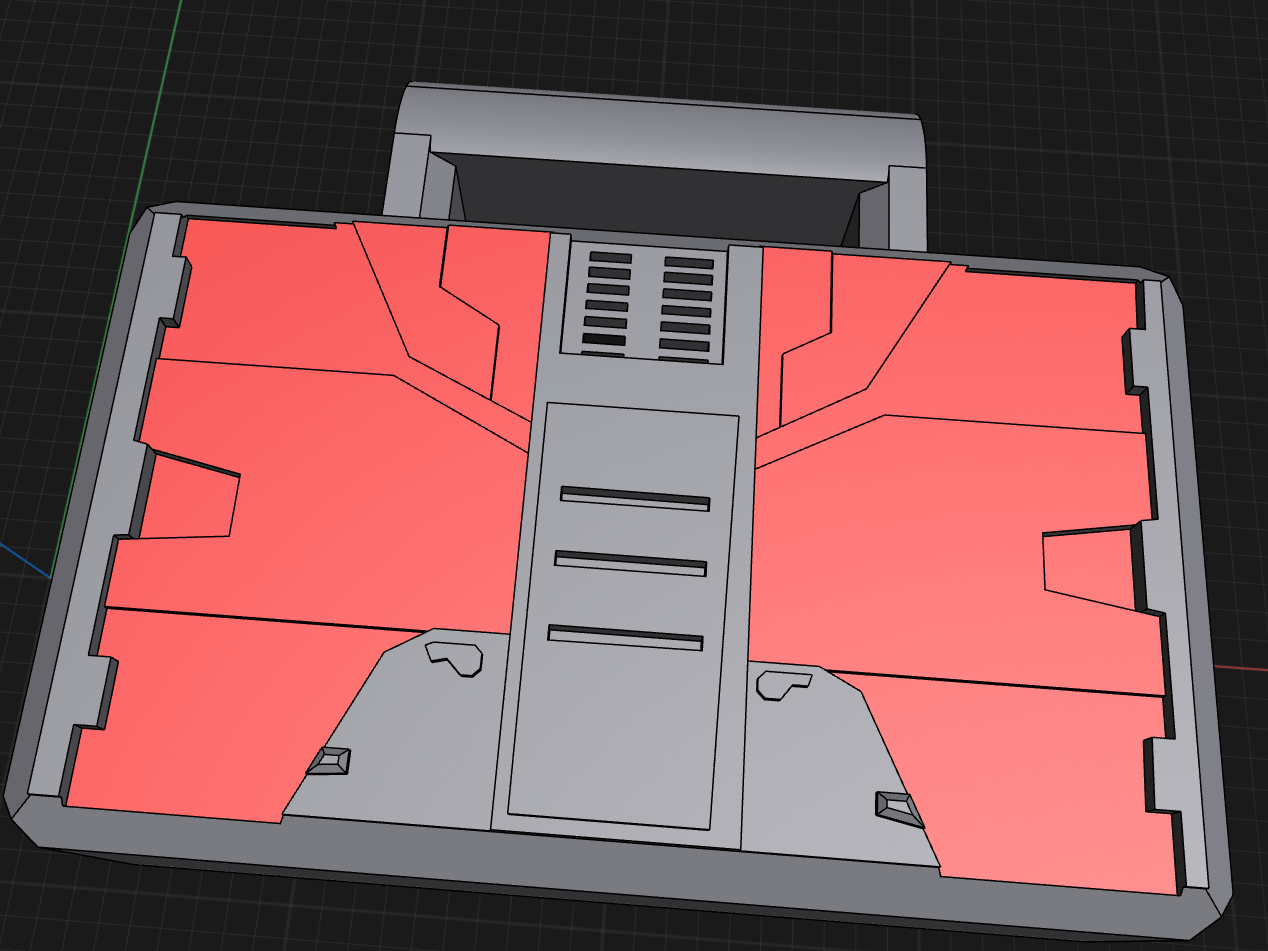
Task: Select the left hook-shaped recess
Action: tap(455, 658)
